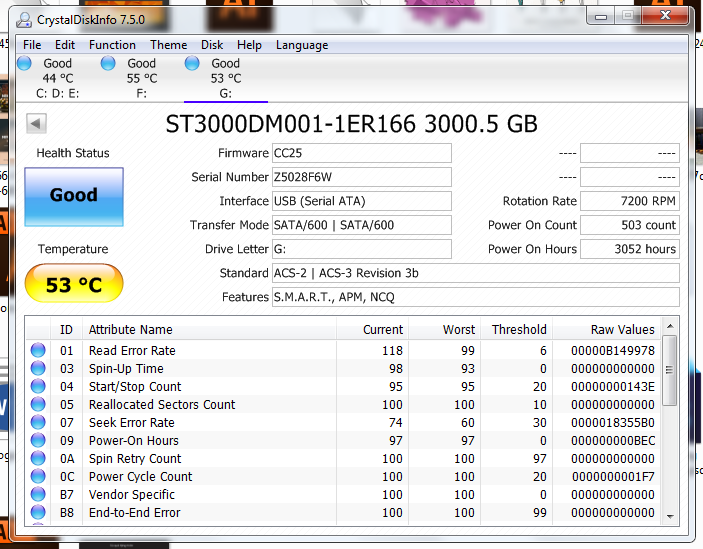Select the 44 °C disk C: D: E: status orb

25,64
